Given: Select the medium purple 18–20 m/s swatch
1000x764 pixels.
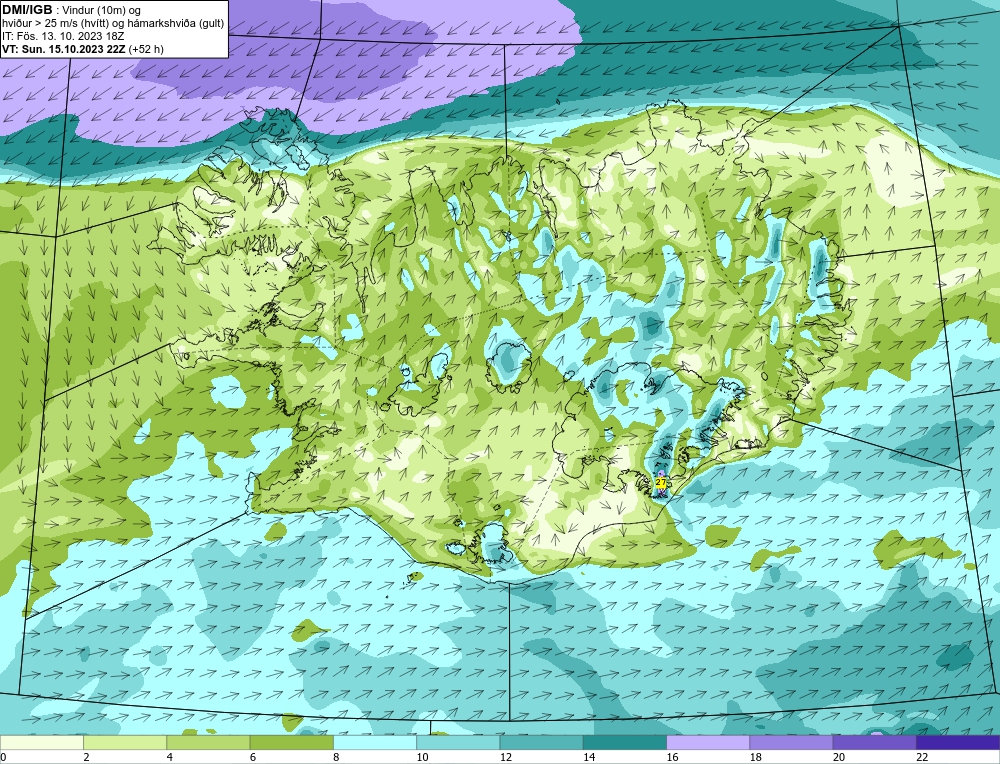Looking at the screenshot, I should pyautogui.click(x=791, y=742).
